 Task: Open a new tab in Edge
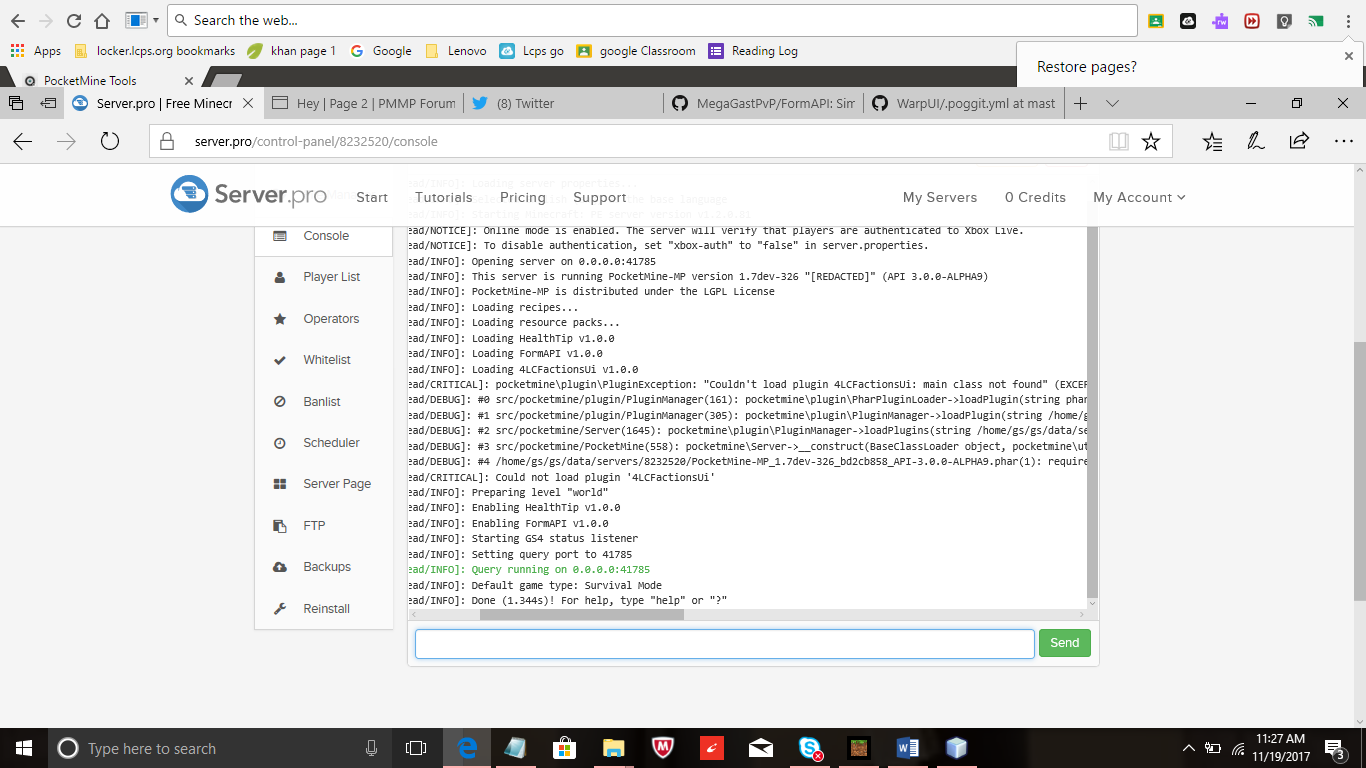click(x=1080, y=103)
